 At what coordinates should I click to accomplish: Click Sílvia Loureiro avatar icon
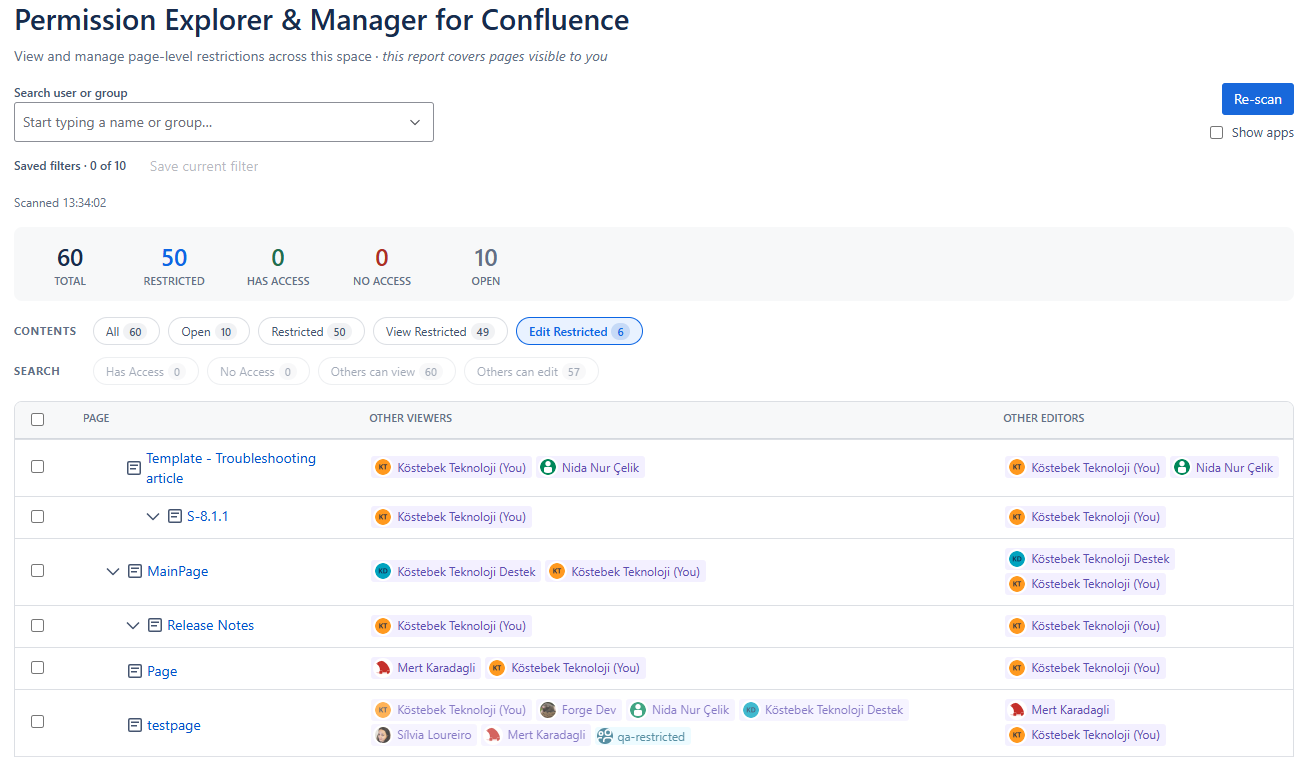click(383, 735)
